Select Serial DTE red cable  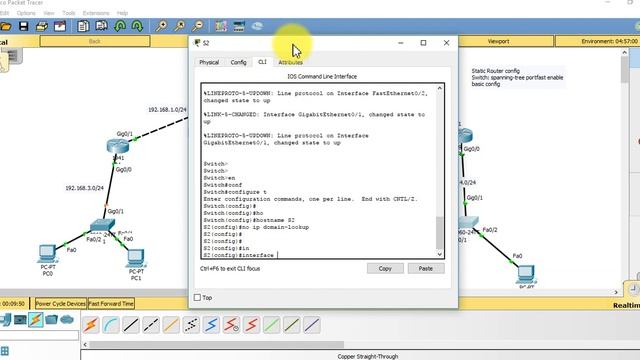[x=251, y=325]
